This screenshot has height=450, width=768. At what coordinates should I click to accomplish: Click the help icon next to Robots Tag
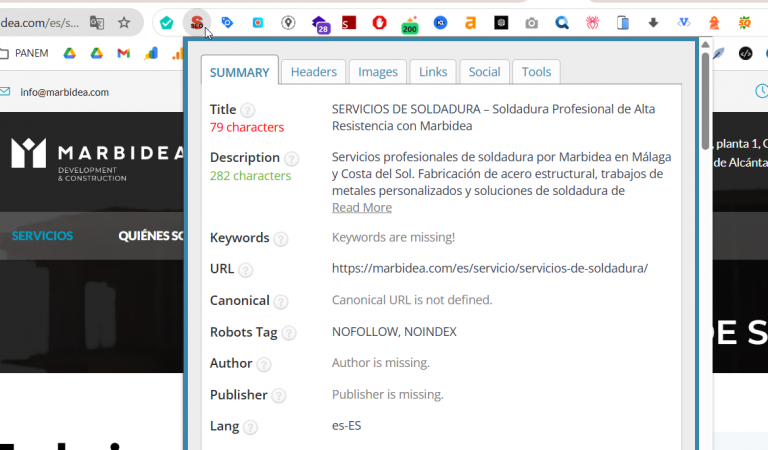[289, 333]
